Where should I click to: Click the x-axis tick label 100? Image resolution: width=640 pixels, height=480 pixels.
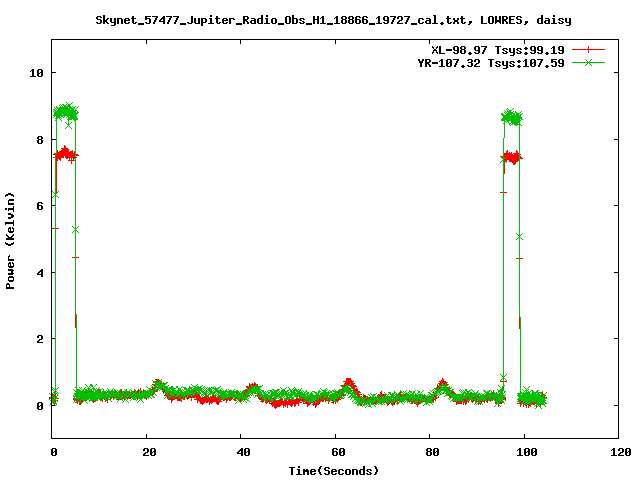tap(527, 452)
